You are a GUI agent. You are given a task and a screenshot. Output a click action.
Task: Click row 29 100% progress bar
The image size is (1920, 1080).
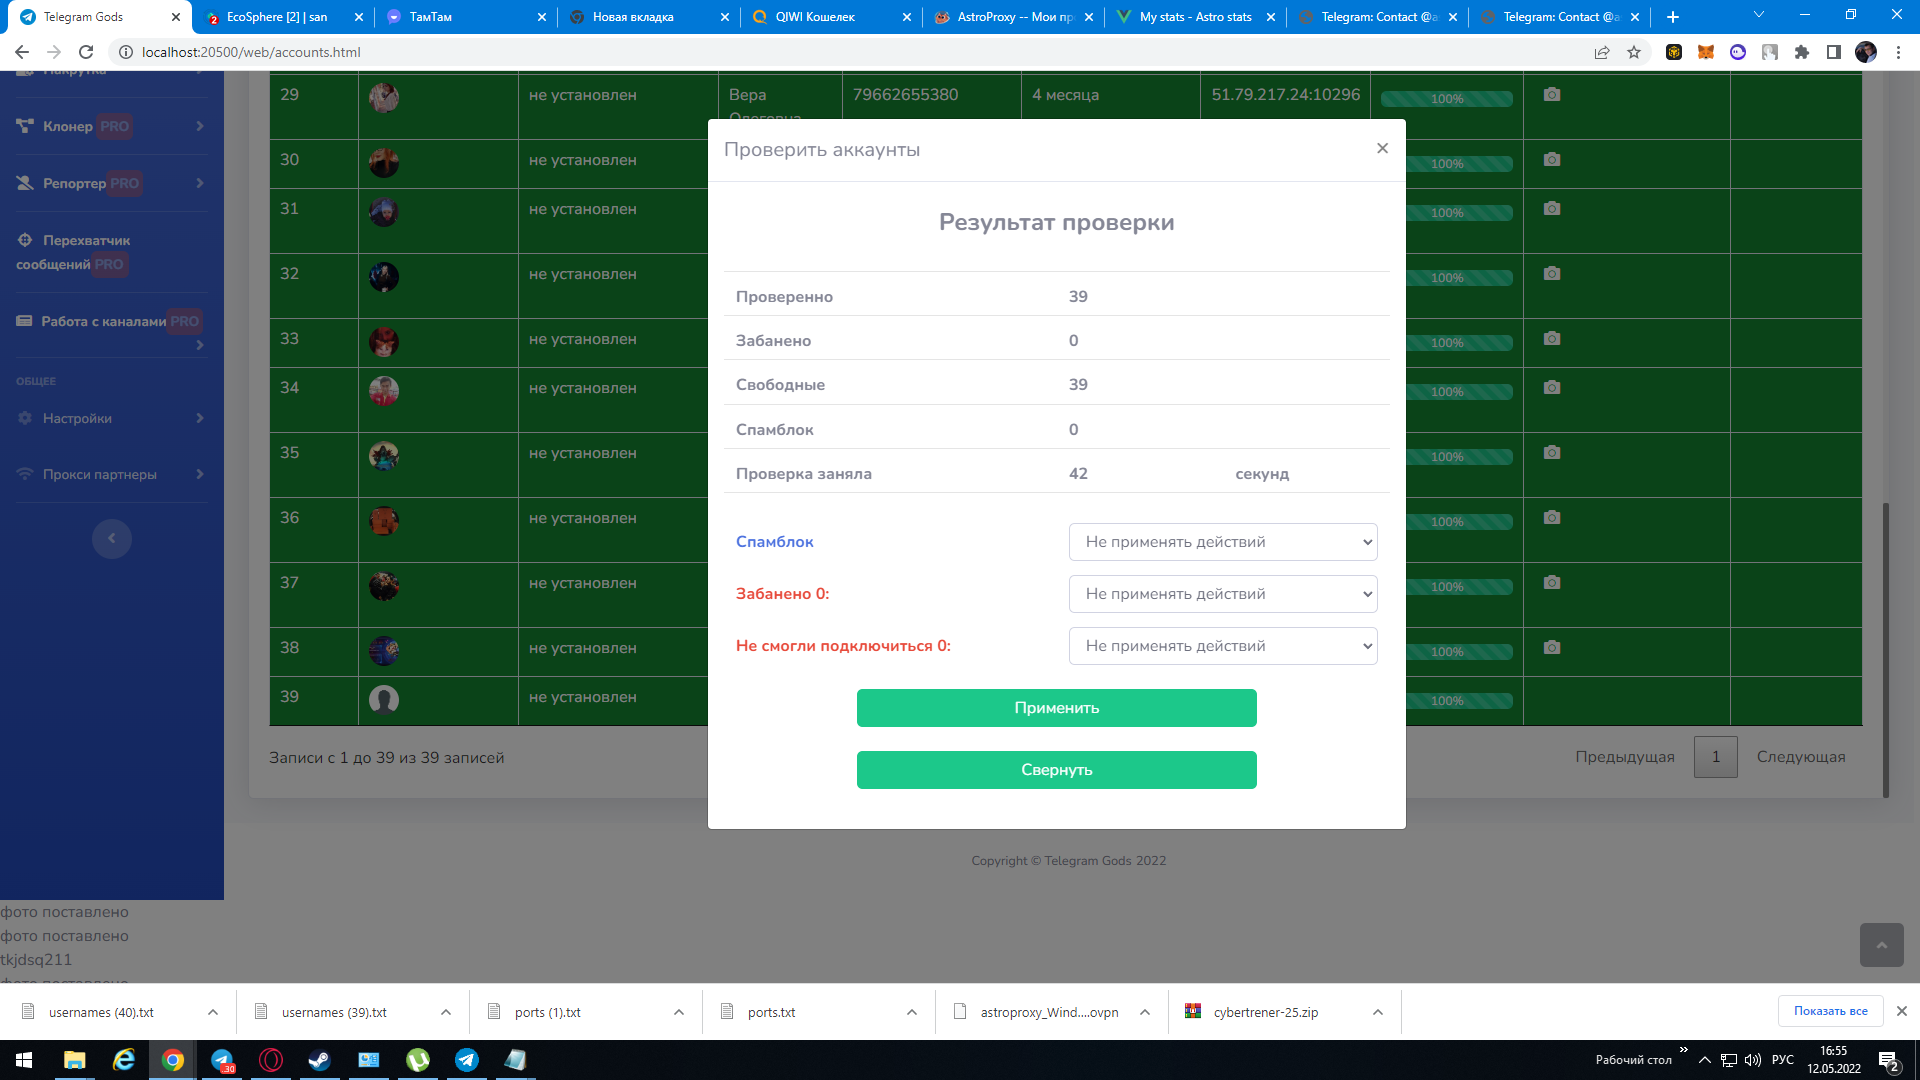1446,99
